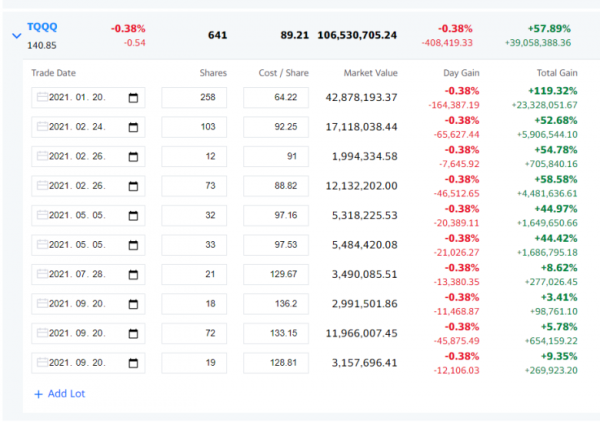Screen dimensions: 600x422
Task: Open calendar picker icon for the 72-share lot
Action: click(133, 334)
